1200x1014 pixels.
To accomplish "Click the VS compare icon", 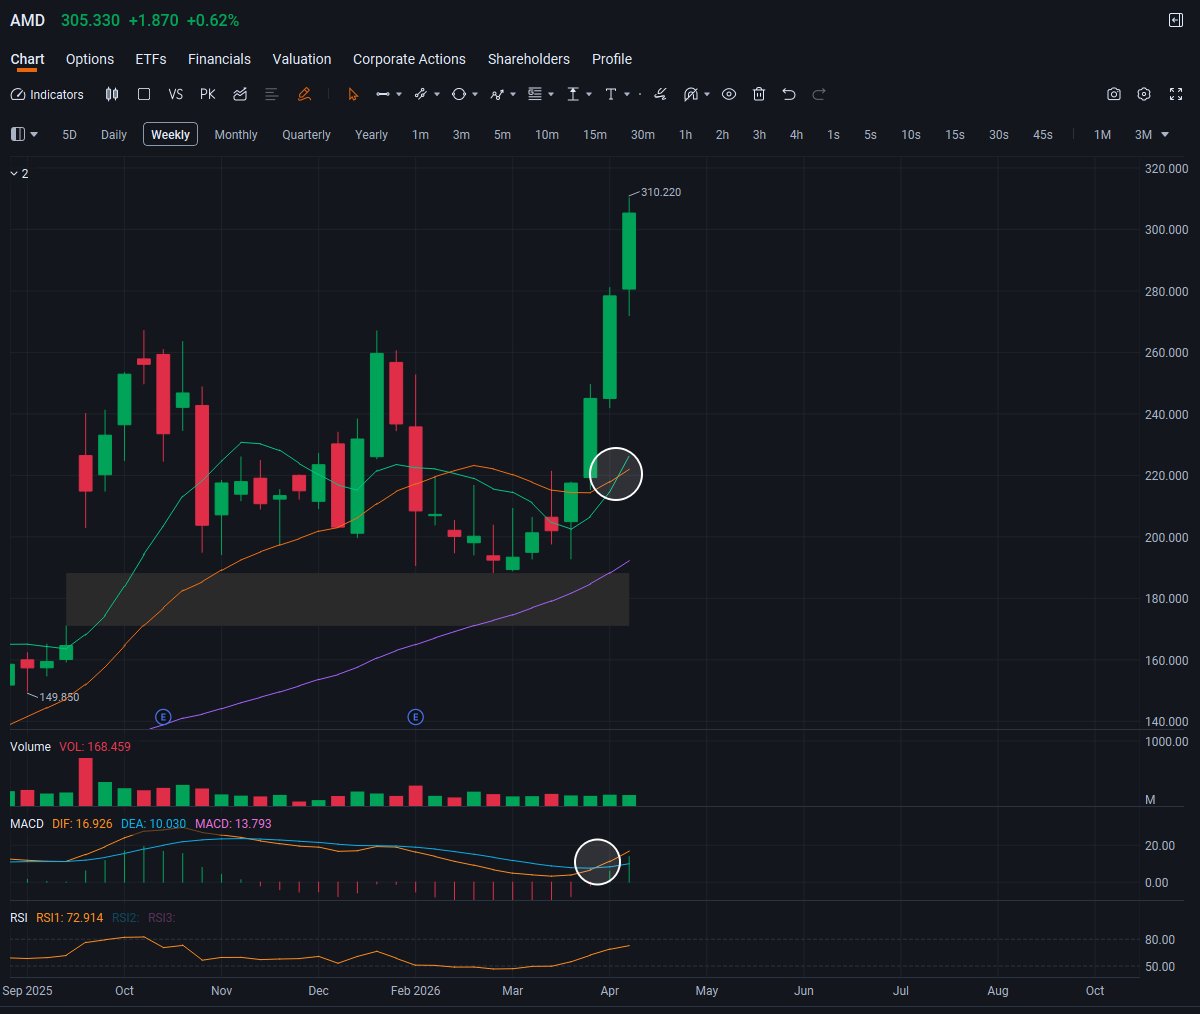I will click(x=176, y=94).
